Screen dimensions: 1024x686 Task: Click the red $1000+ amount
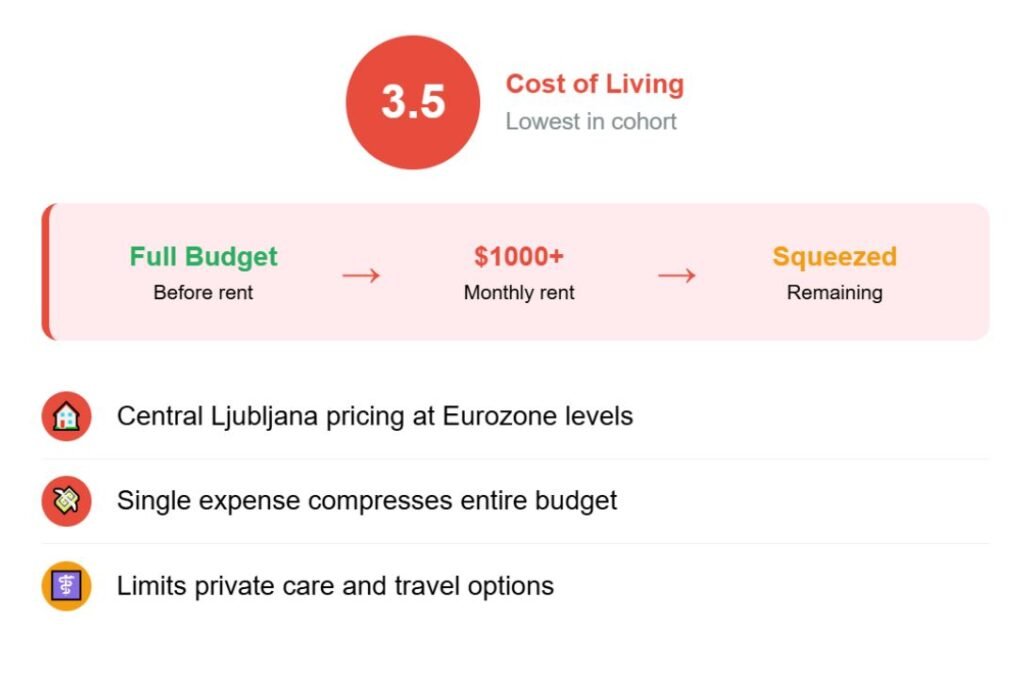pos(519,257)
